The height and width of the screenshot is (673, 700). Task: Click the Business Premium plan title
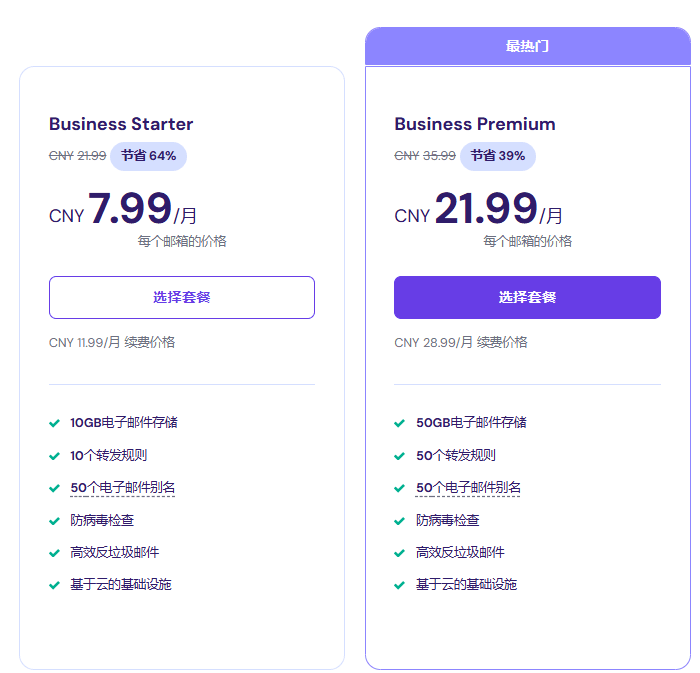[475, 124]
